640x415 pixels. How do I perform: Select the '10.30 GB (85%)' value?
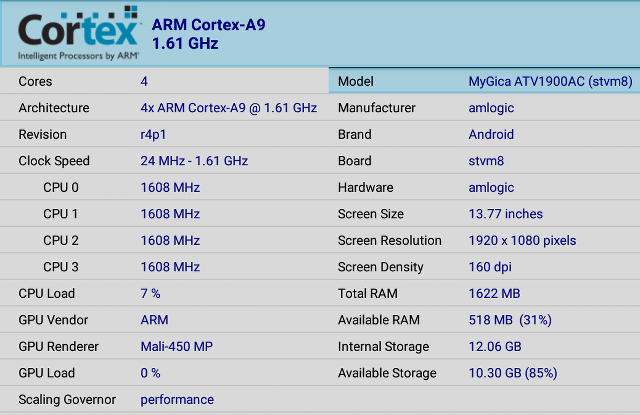pos(513,373)
